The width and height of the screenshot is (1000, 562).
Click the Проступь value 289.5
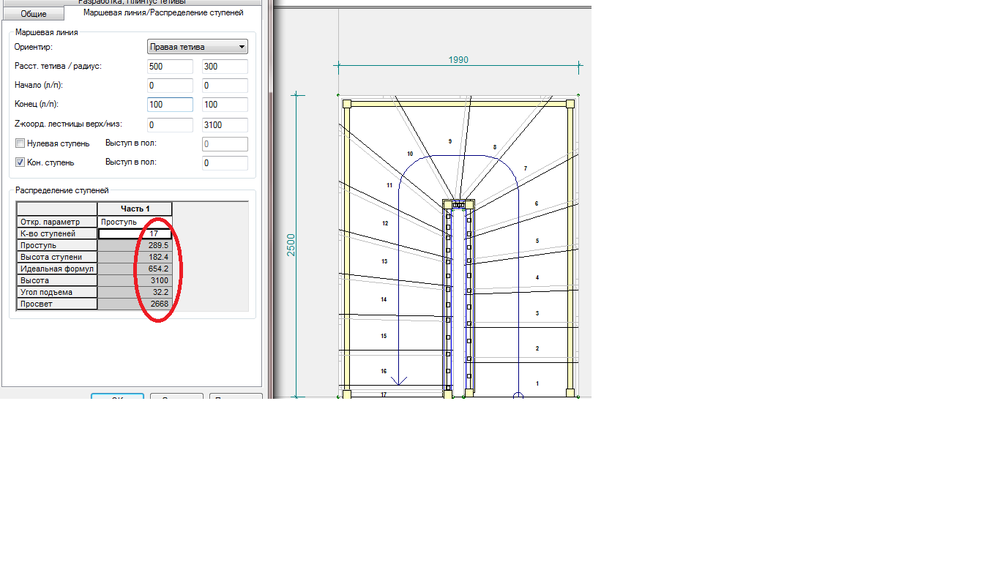tap(135, 246)
